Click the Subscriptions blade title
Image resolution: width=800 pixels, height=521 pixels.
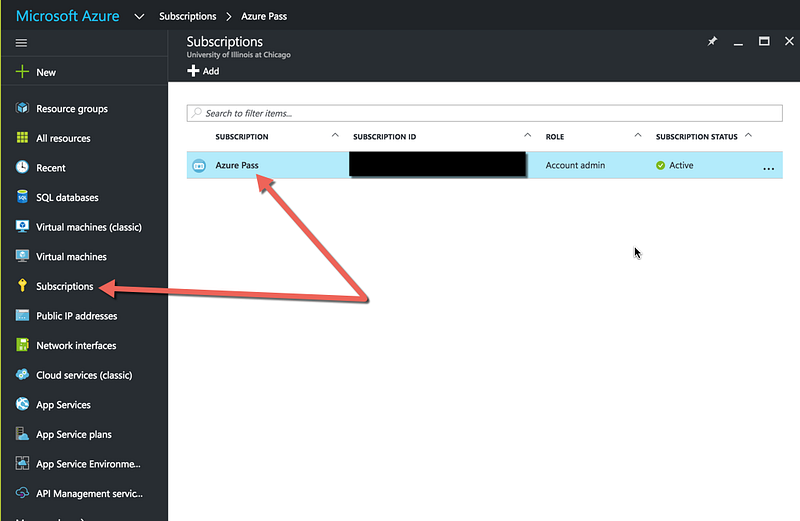[224, 41]
